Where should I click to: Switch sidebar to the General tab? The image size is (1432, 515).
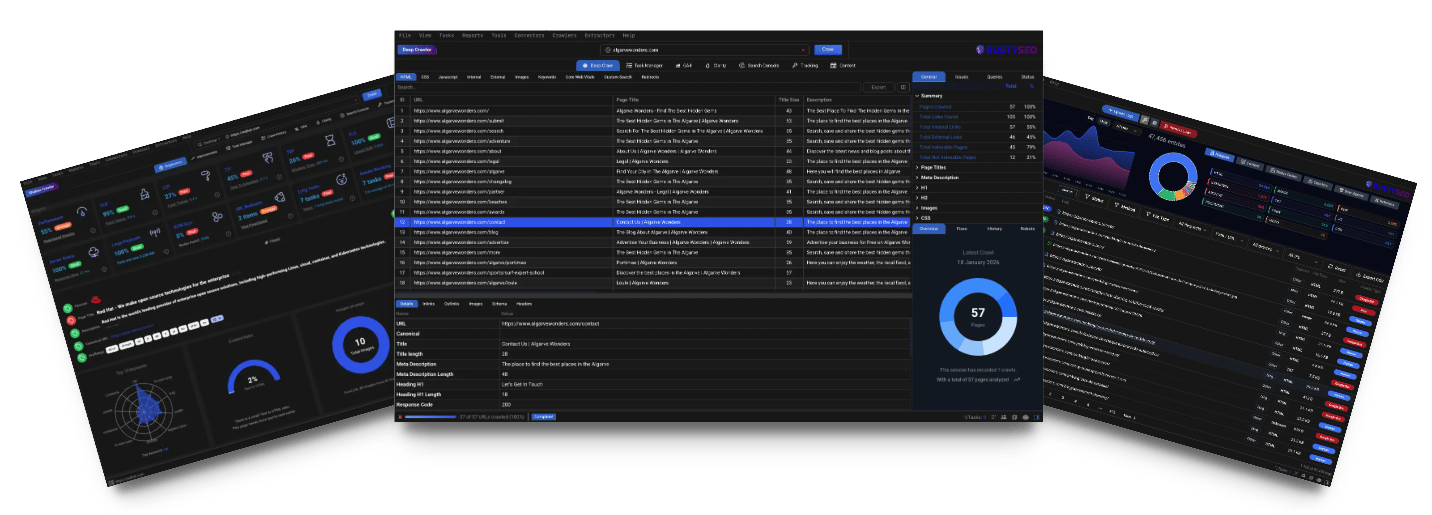(928, 76)
